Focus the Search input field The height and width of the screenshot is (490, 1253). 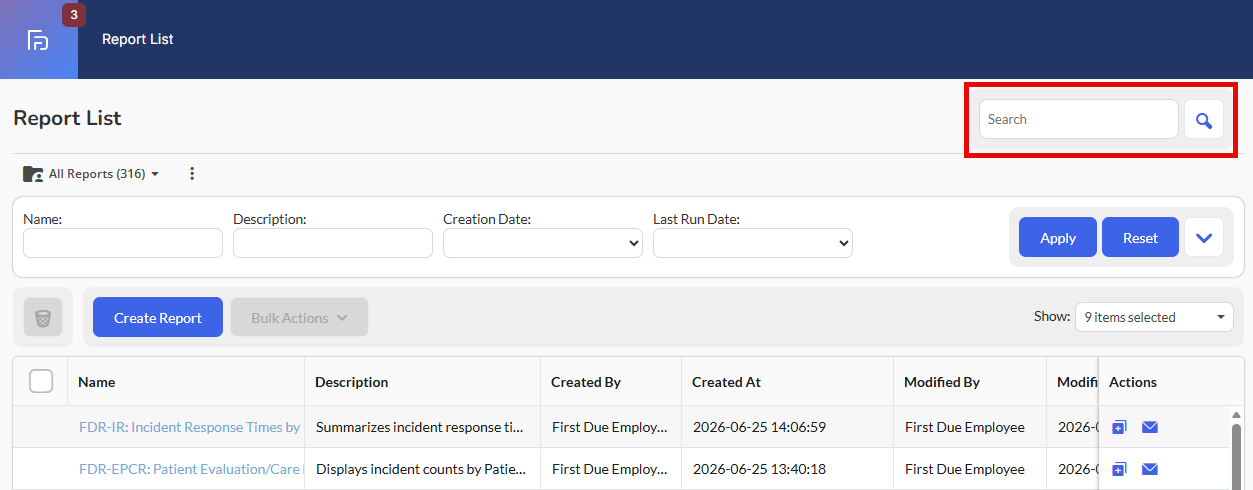[x=1079, y=119]
